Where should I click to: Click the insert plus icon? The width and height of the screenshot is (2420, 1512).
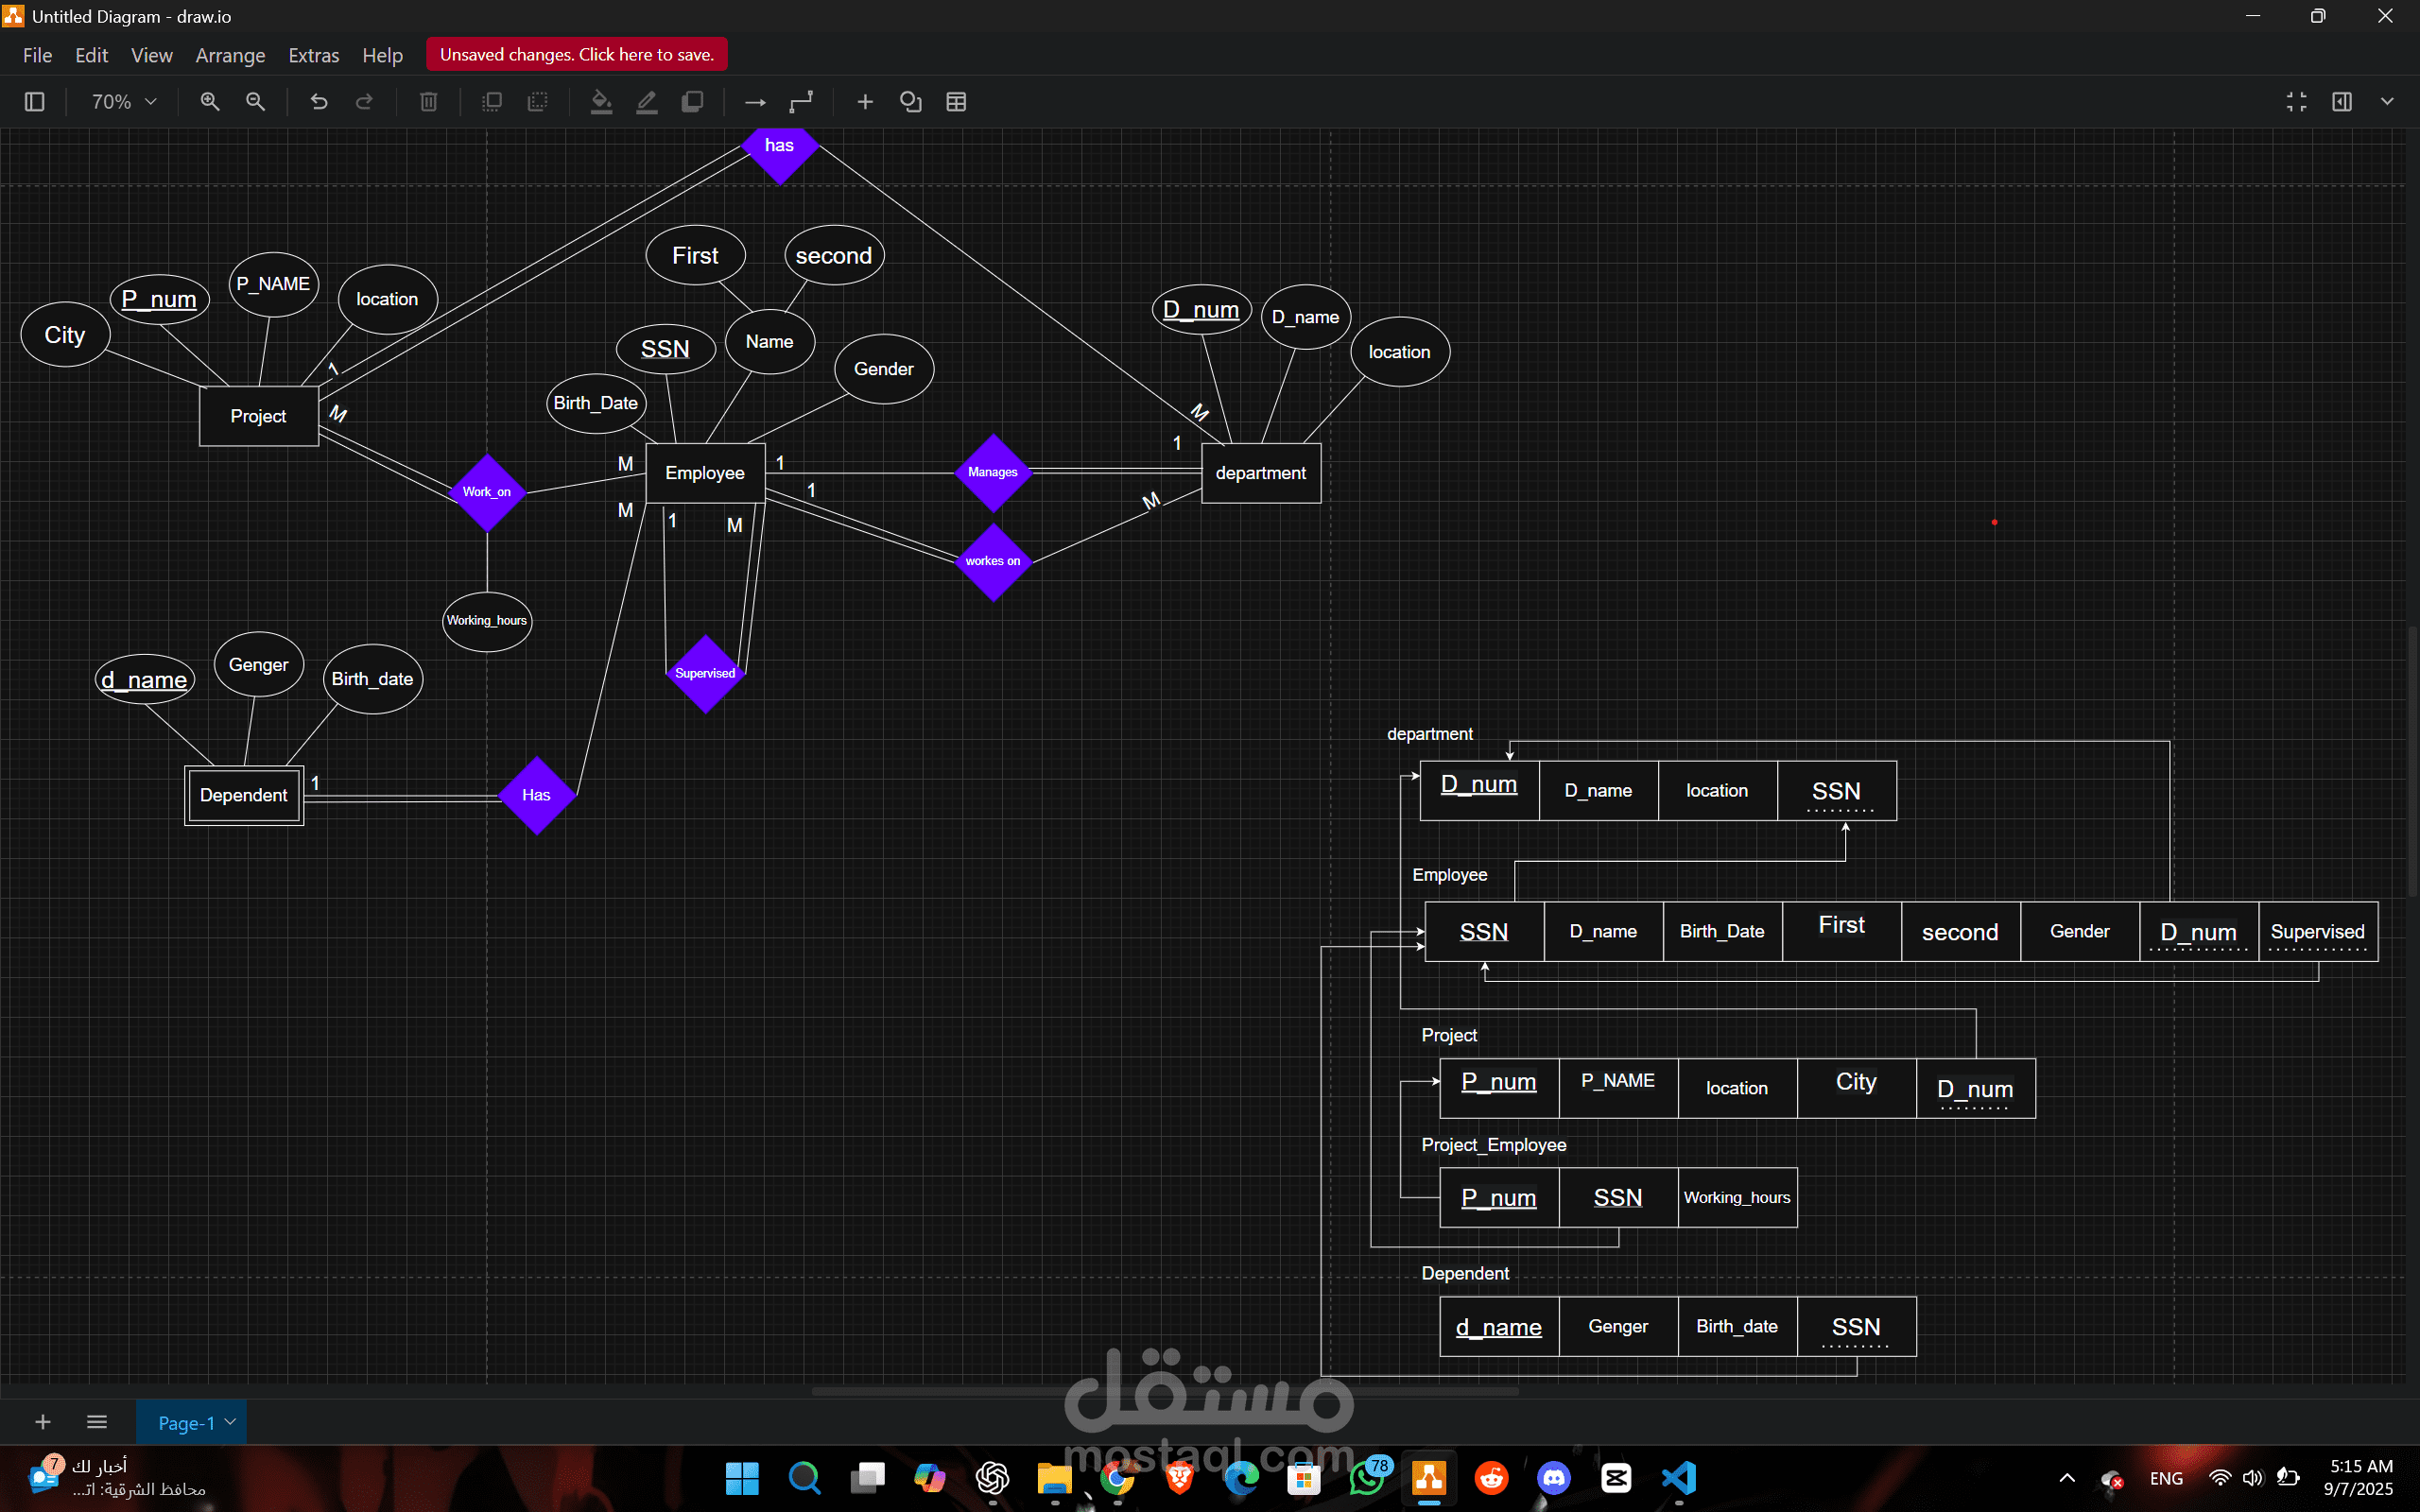tap(865, 102)
